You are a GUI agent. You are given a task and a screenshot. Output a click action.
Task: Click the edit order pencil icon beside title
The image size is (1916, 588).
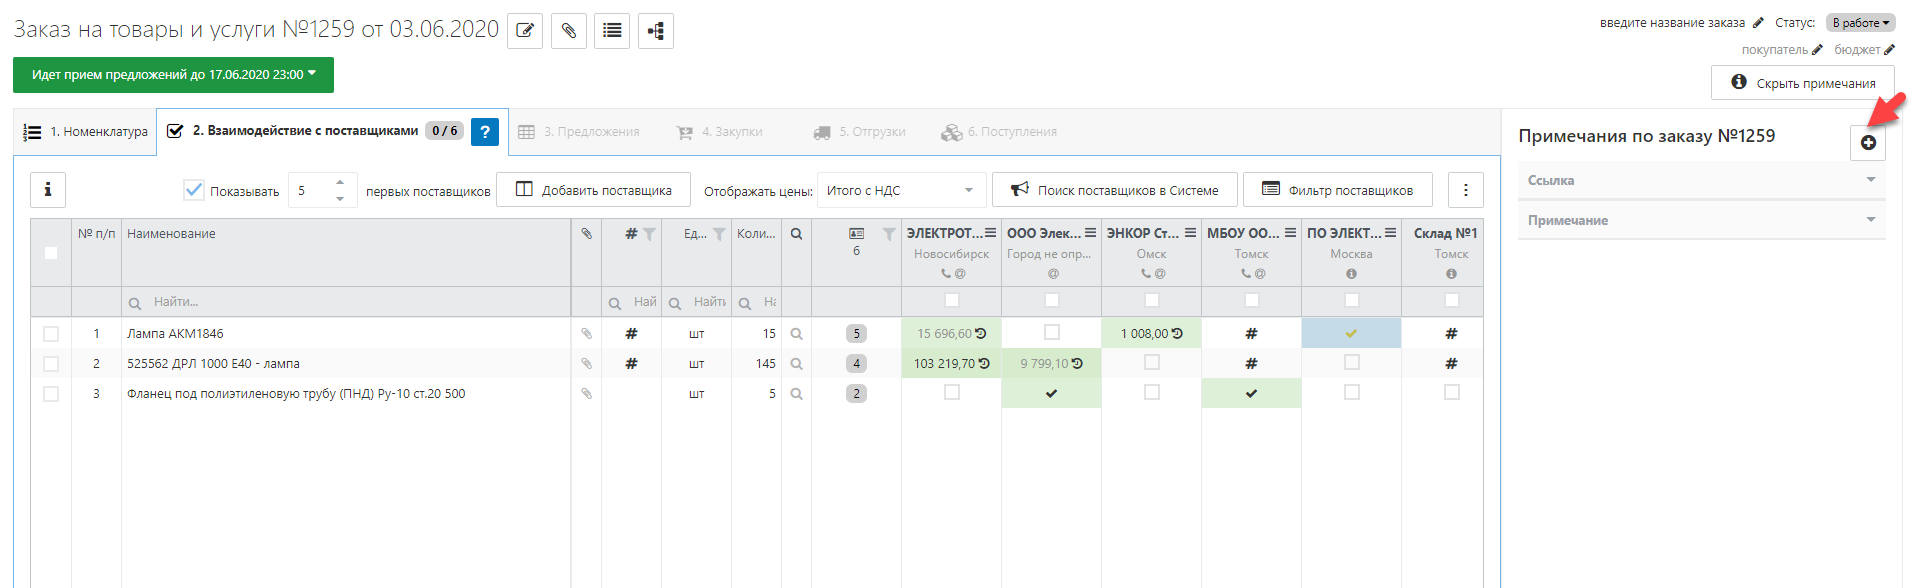click(x=525, y=31)
